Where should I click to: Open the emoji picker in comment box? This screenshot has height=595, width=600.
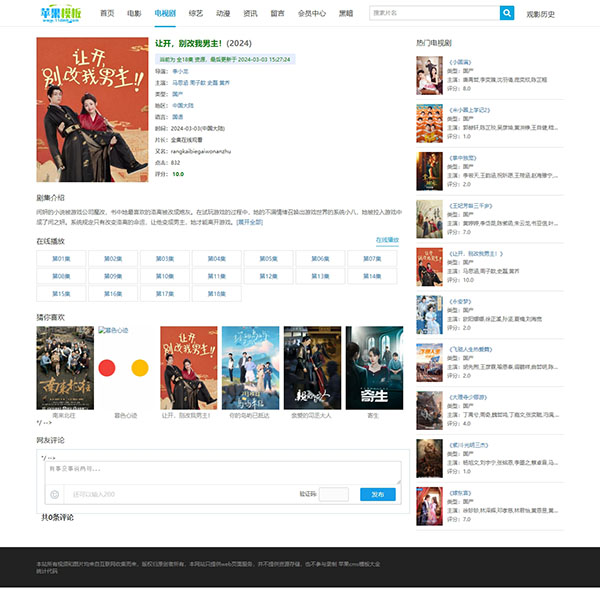coord(54,494)
